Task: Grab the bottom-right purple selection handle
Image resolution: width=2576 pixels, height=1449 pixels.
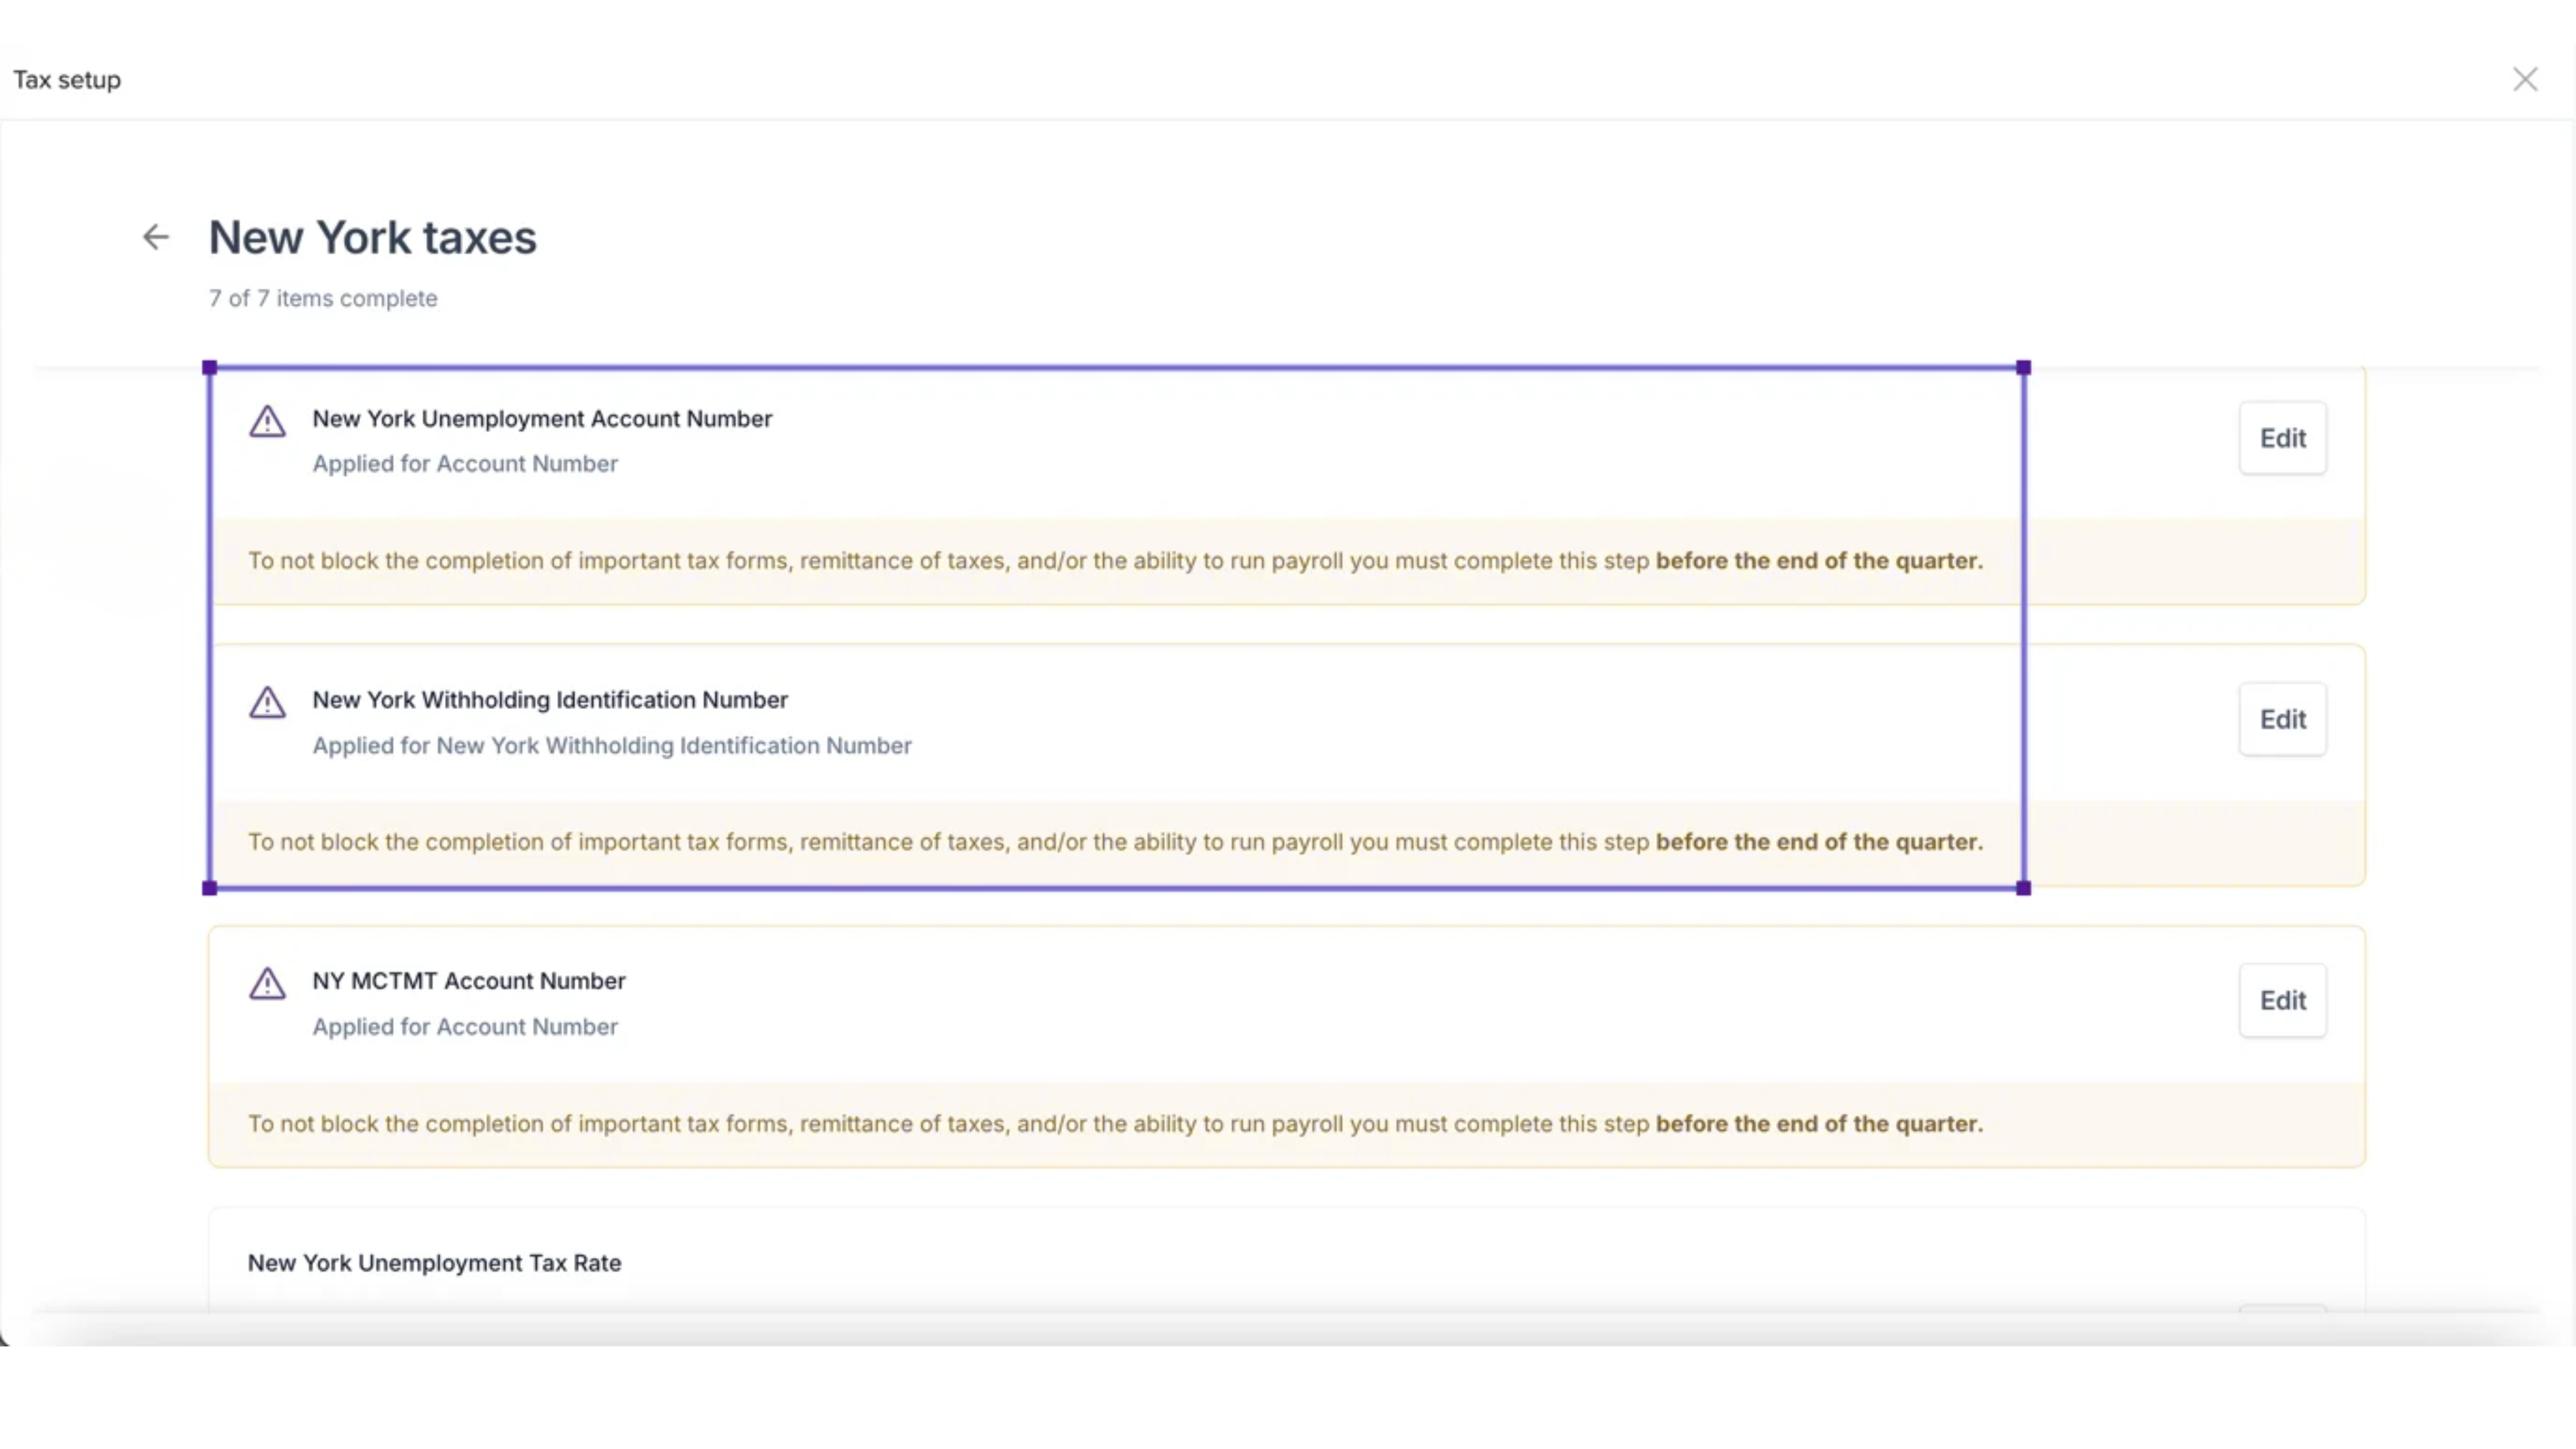Action: coord(2023,888)
